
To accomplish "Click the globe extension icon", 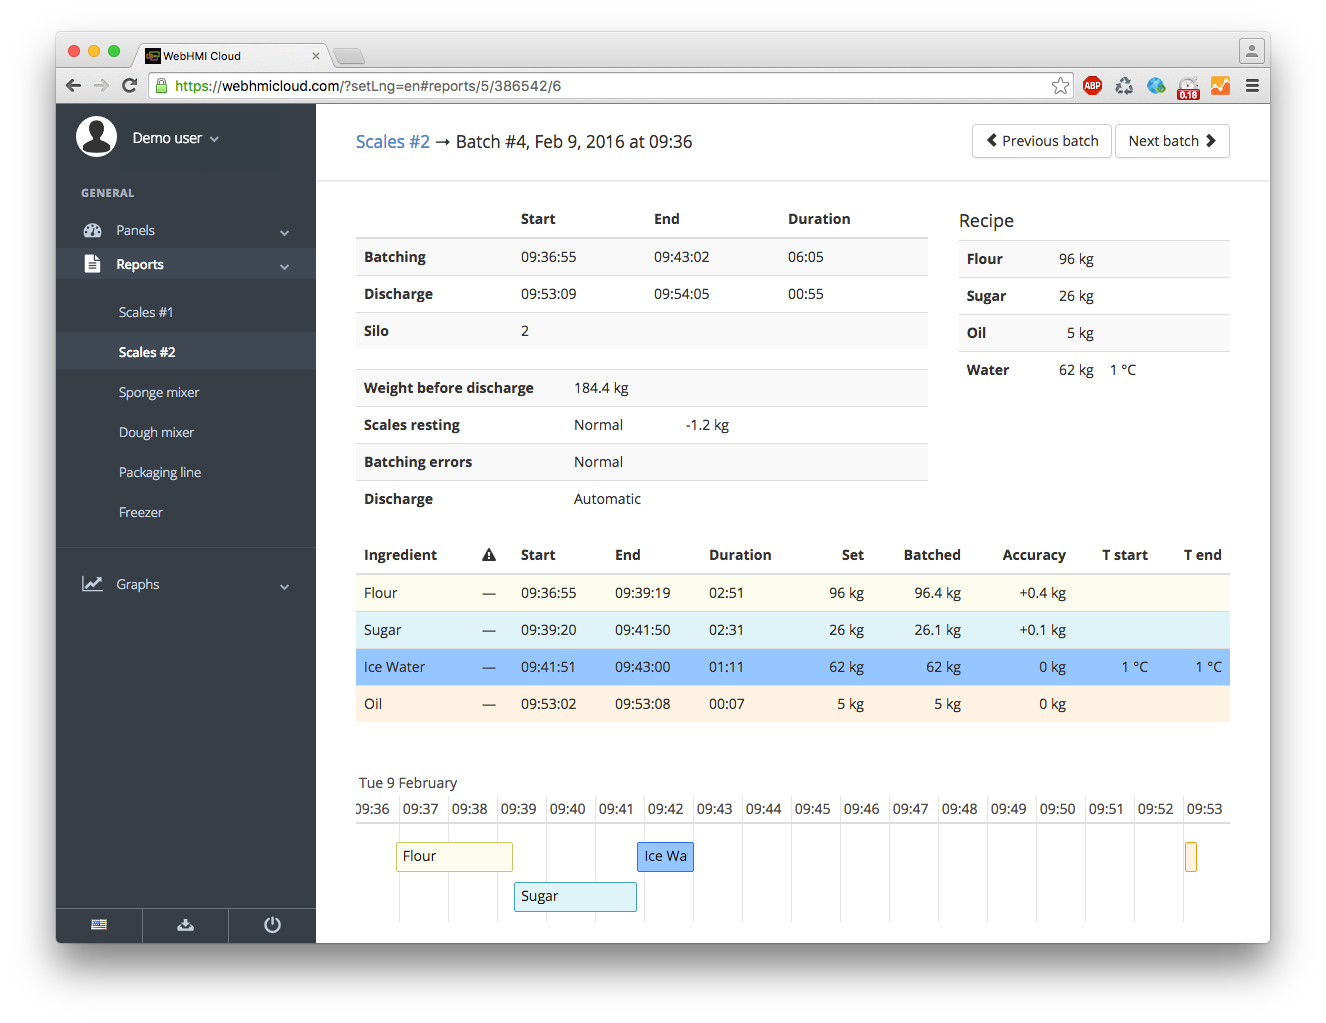I will tap(1156, 86).
